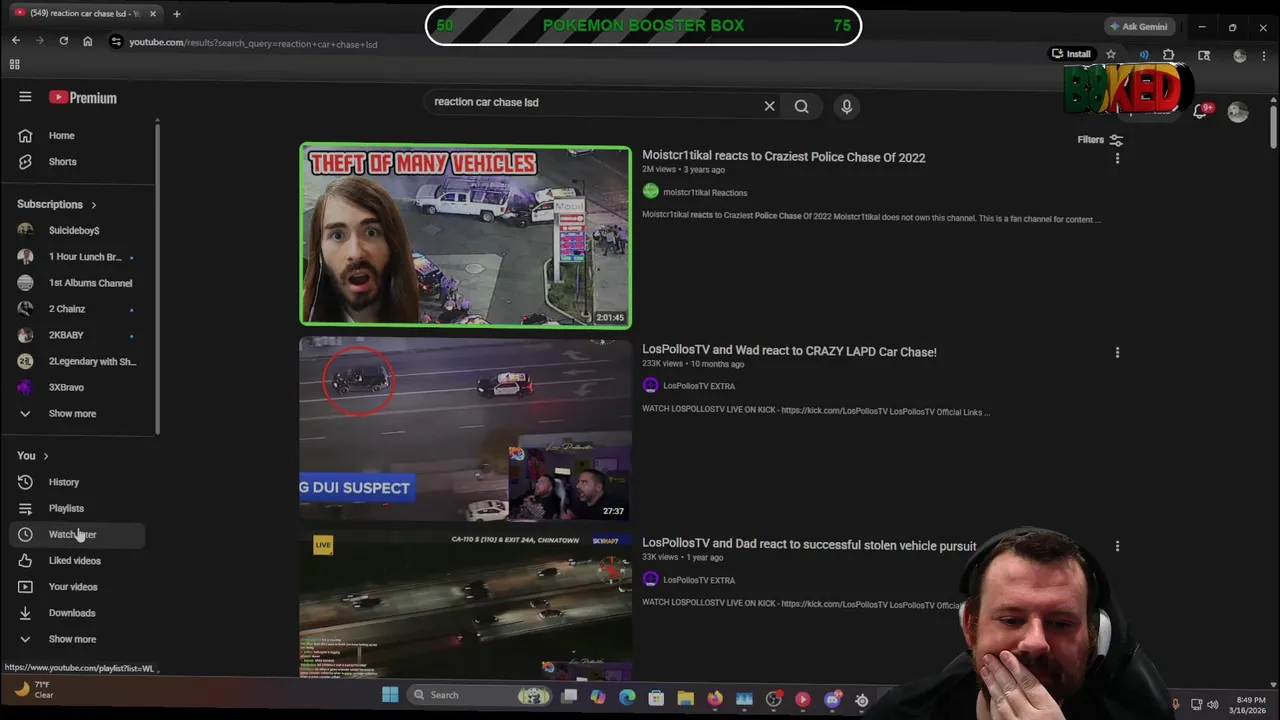Play the LIVE Chinatown pursuit thumbnail
The width and height of the screenshot is (1280, 720).
click(x=466, y=606)
